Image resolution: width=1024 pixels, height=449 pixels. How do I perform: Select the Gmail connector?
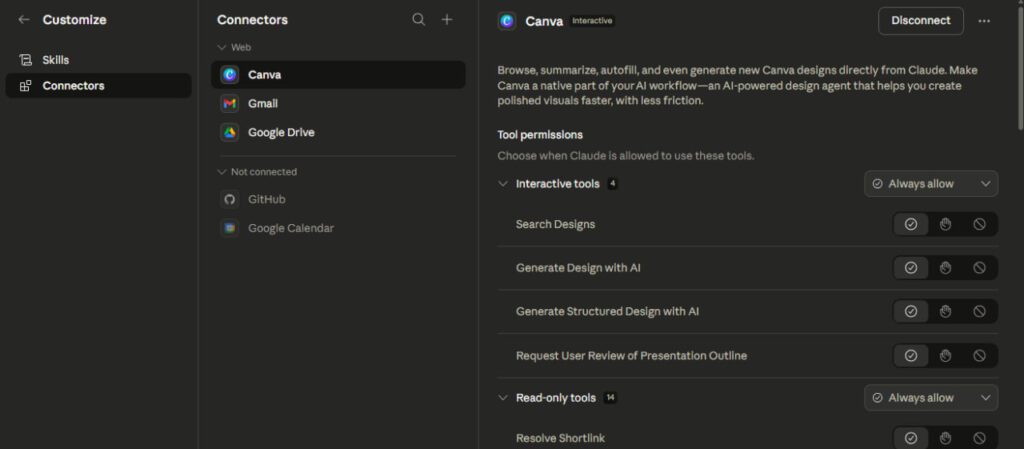pos(262,104)
